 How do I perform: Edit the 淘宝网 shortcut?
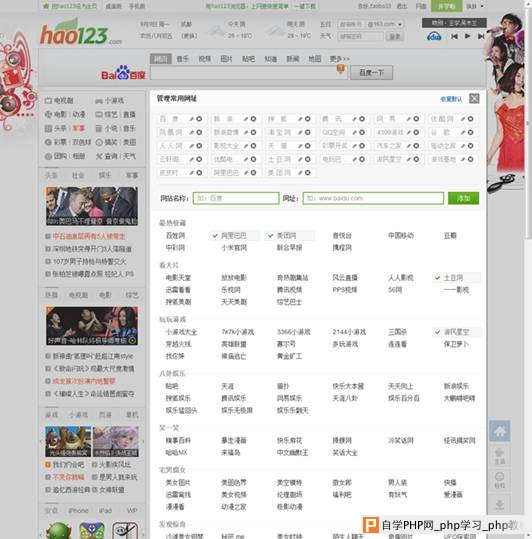pos(300,132)
